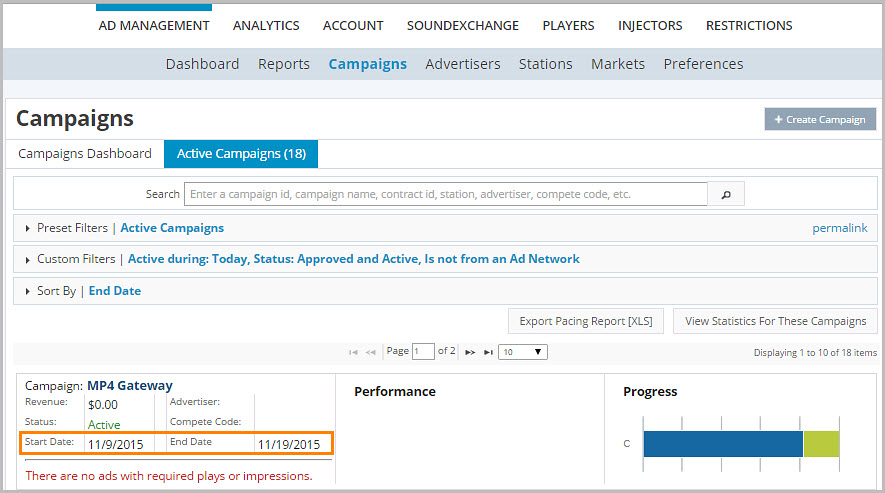The height and width of the screenshot is (493, 885).
Task: Click the previous page arrow
Action: point(371,352)
